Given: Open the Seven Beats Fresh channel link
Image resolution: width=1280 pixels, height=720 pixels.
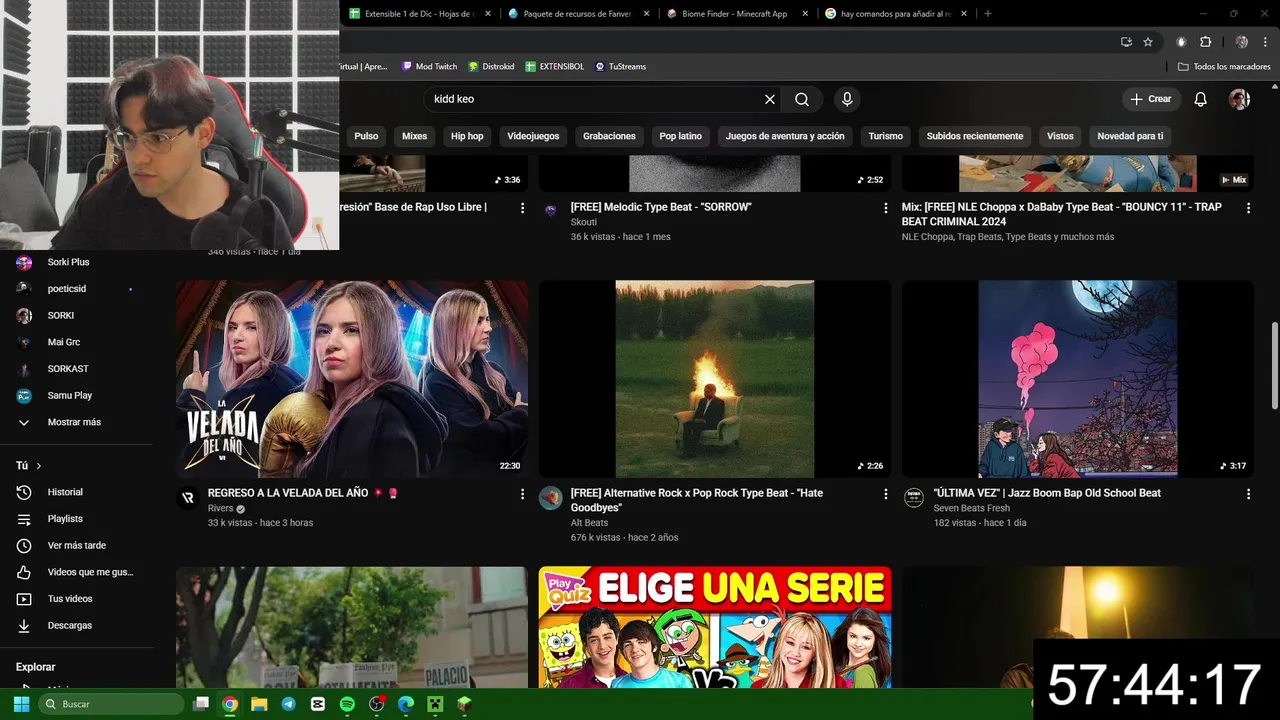Looking at the screenshot, I should pyautogui.click(x=972, y=508).
